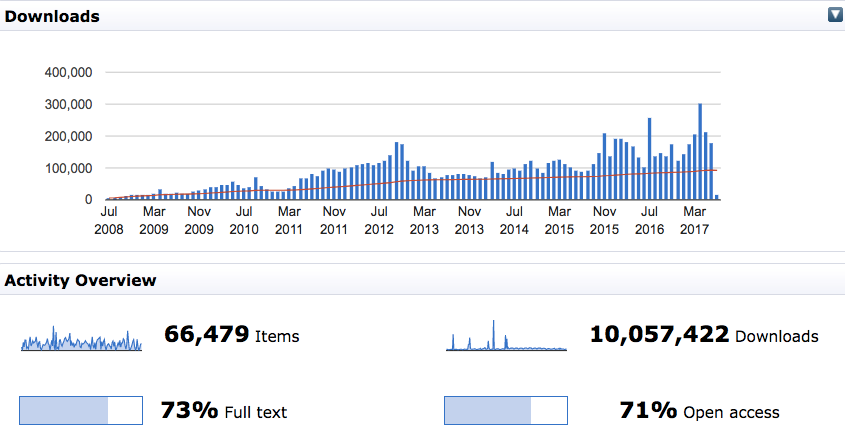Click the Nov 2015 x-axis label
This screenshot has width=845, height=440.
click(x=605, y=220)
